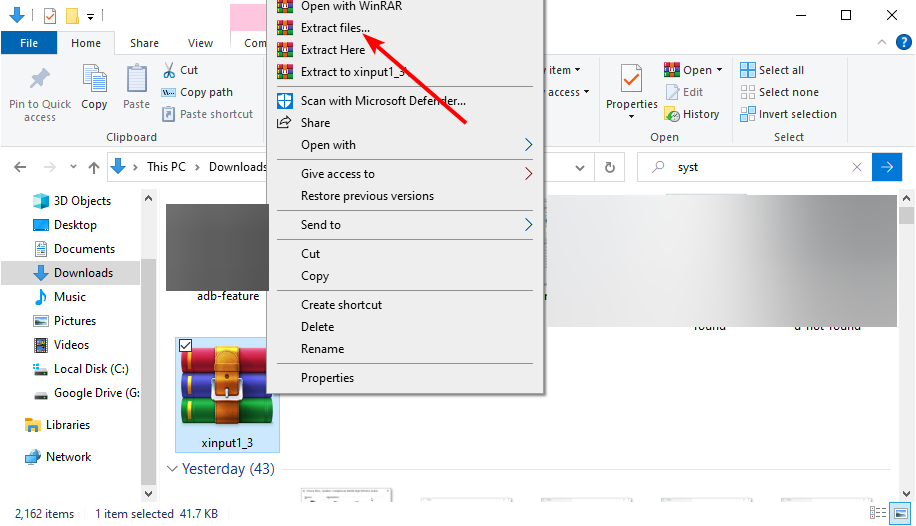Refresh the current folder
916x526 pixels.
pyautogui.click(x=609, y=168)
